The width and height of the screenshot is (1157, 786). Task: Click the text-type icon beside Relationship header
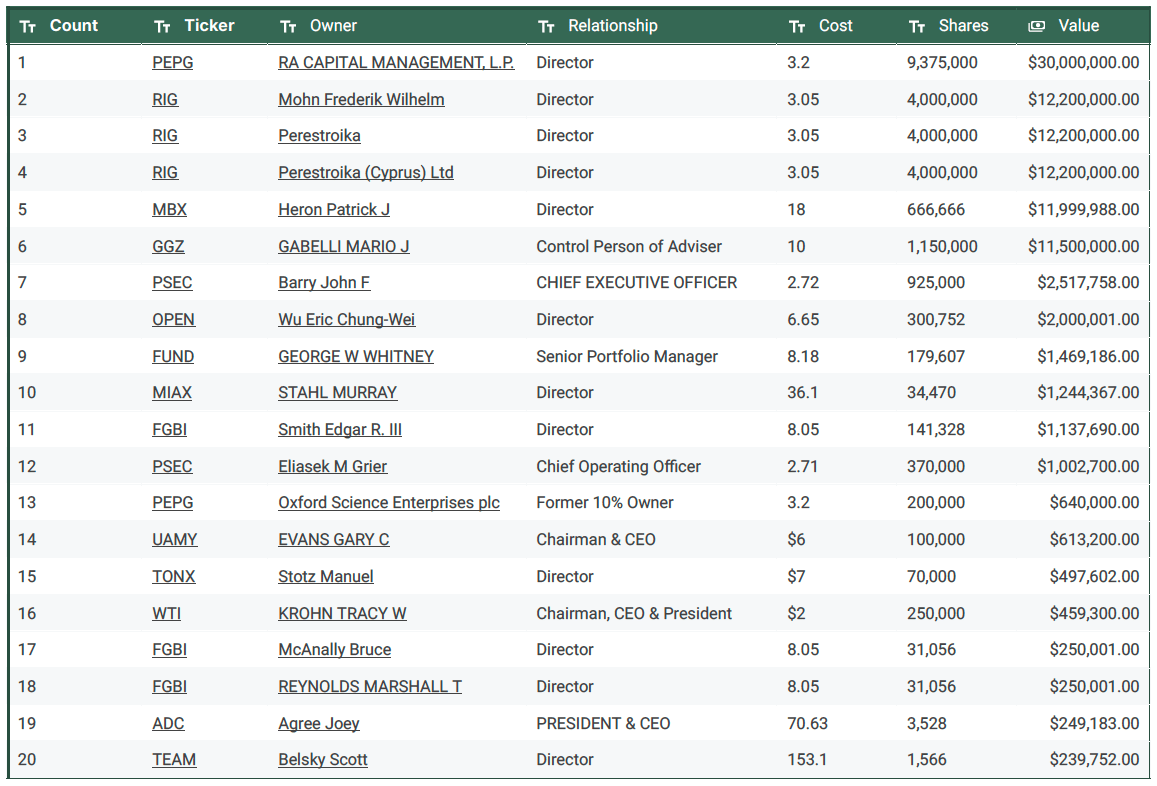pos(546,27)
